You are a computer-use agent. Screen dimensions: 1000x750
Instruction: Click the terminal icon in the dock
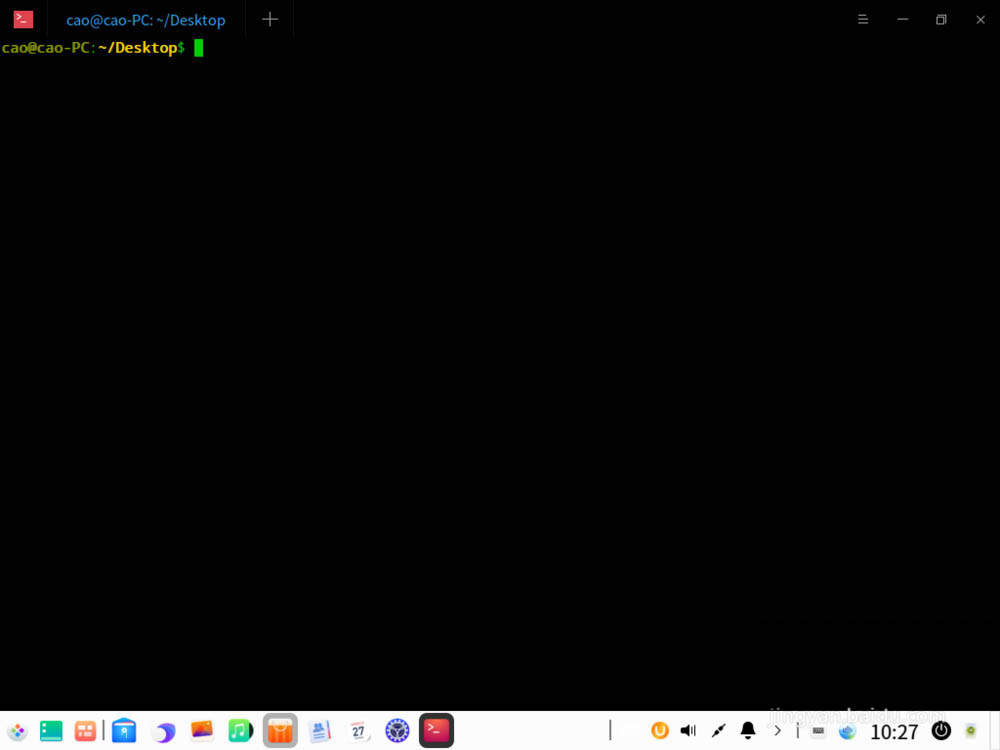tap(436, 731)
